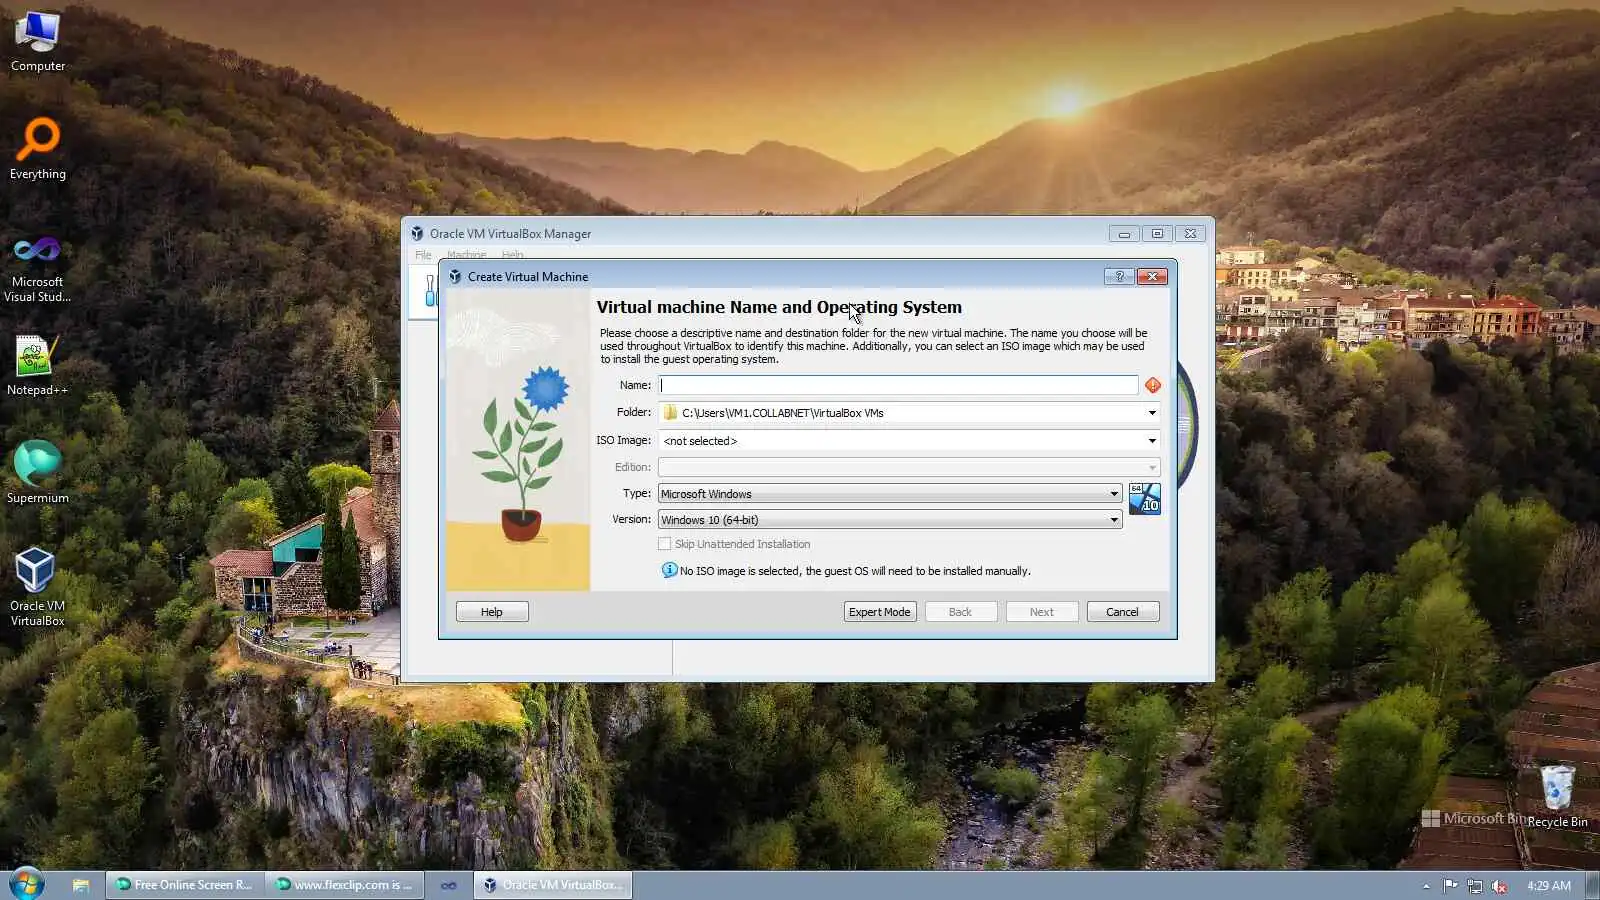Open the Windows Start menu
The width and height of the screenshot is (1600, 900).
[x=26, y=884]
